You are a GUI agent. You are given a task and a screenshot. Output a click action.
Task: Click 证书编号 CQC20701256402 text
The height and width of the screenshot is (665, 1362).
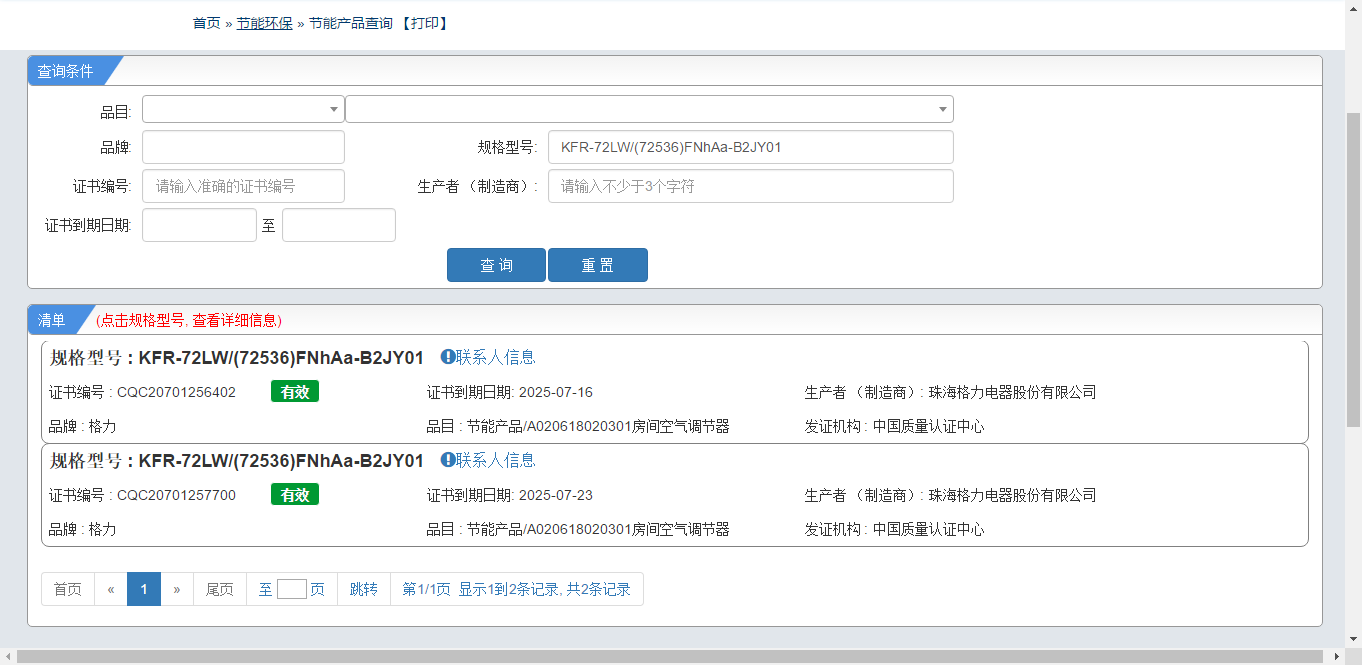[x=143, y=392]
